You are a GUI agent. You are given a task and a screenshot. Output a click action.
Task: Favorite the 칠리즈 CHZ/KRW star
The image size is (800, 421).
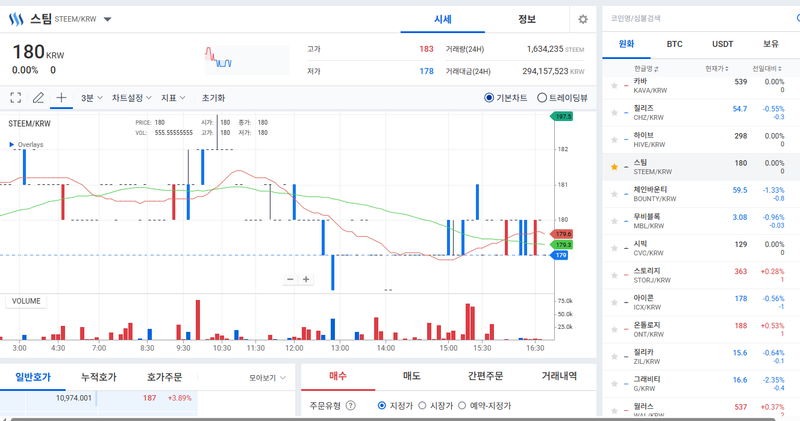[x=614, y=113]
